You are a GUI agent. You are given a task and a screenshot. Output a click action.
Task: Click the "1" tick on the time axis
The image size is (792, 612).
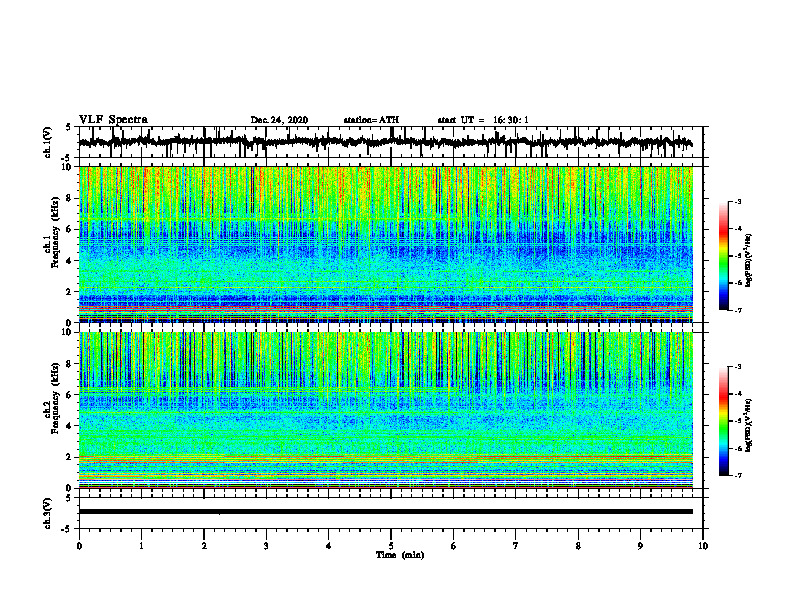coord(141,546)
